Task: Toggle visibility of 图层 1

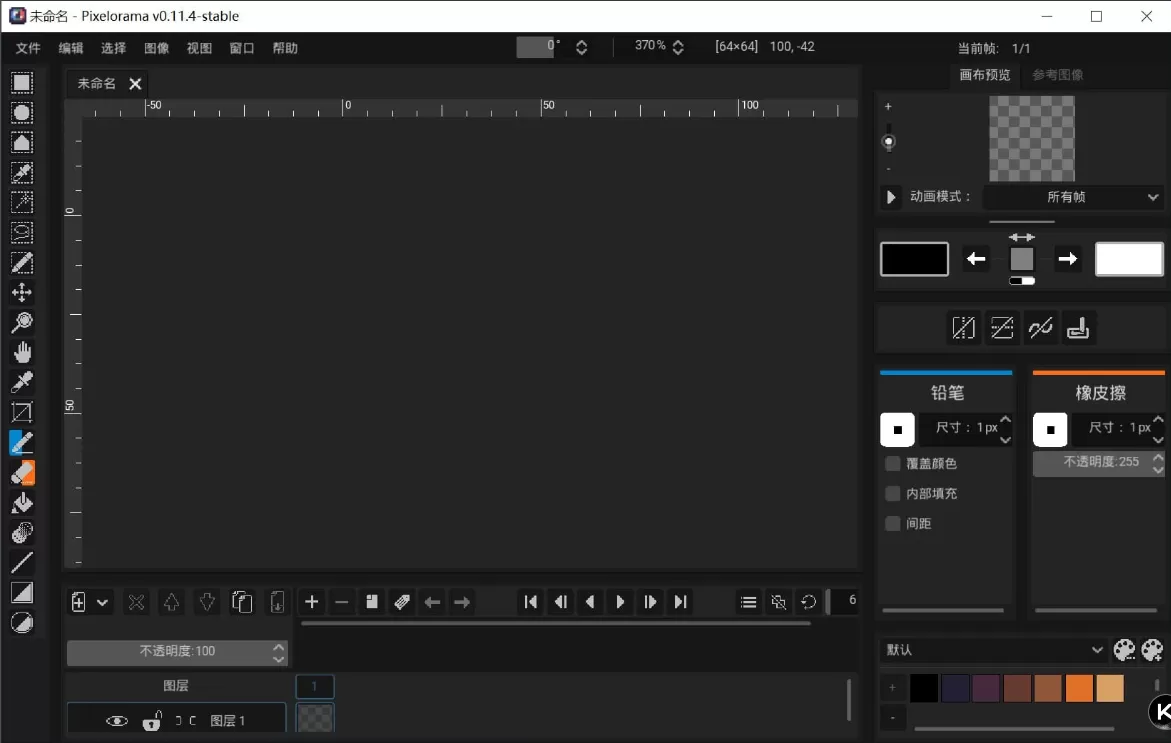Action: (116, 720)
